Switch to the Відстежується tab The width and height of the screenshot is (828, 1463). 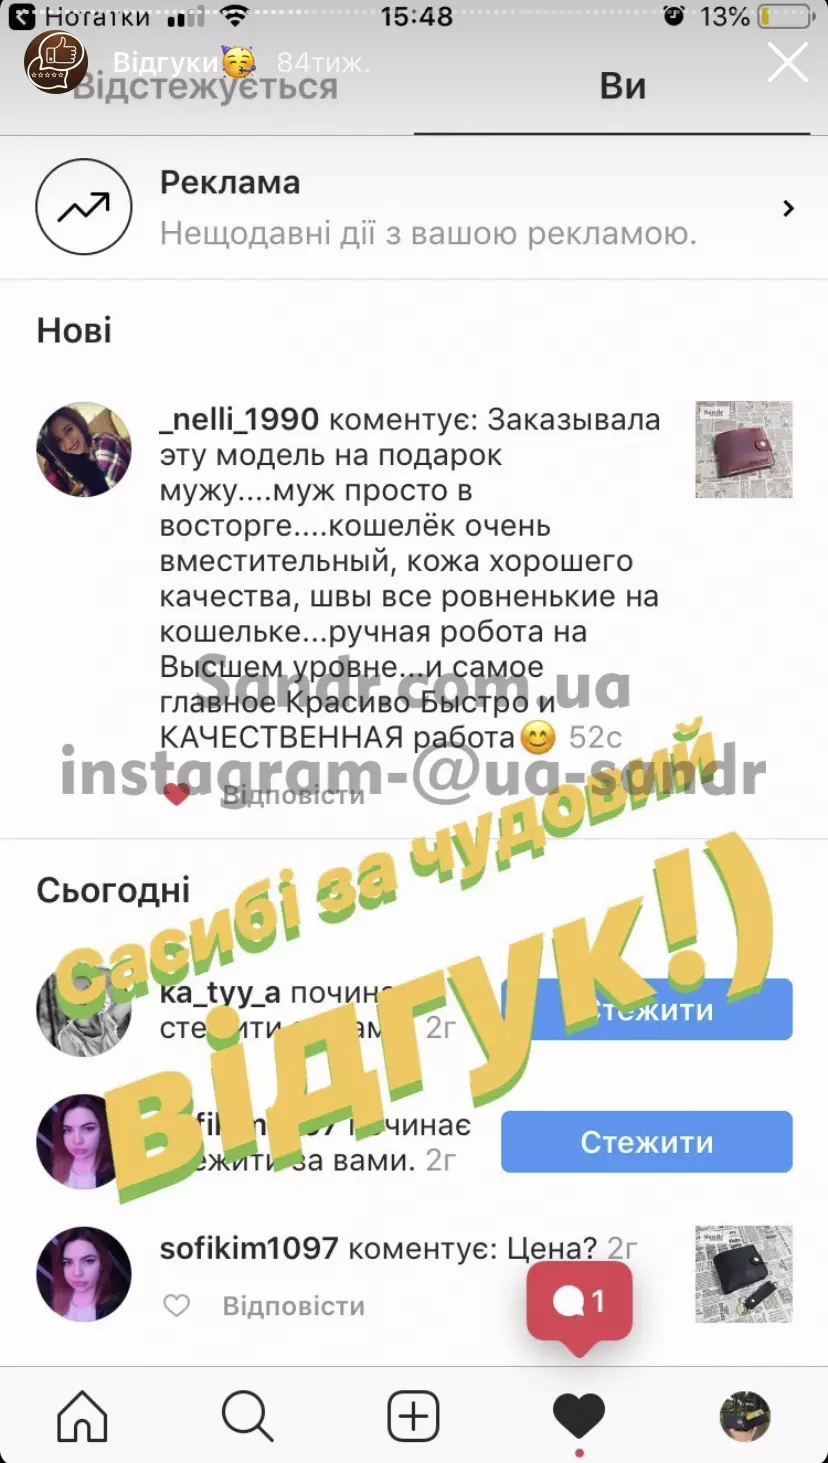(x=205, y=87)
